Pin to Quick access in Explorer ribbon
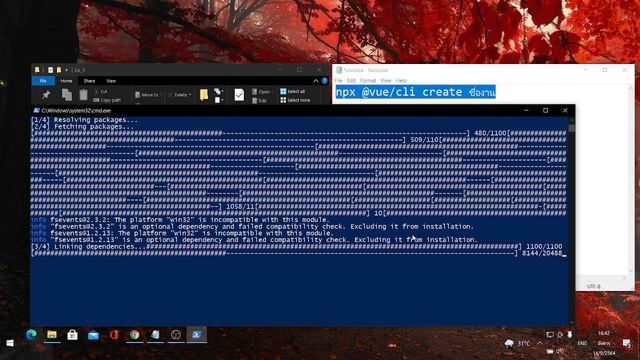Image resolution: width=640 pixels, height=360 pixels. 46,95
